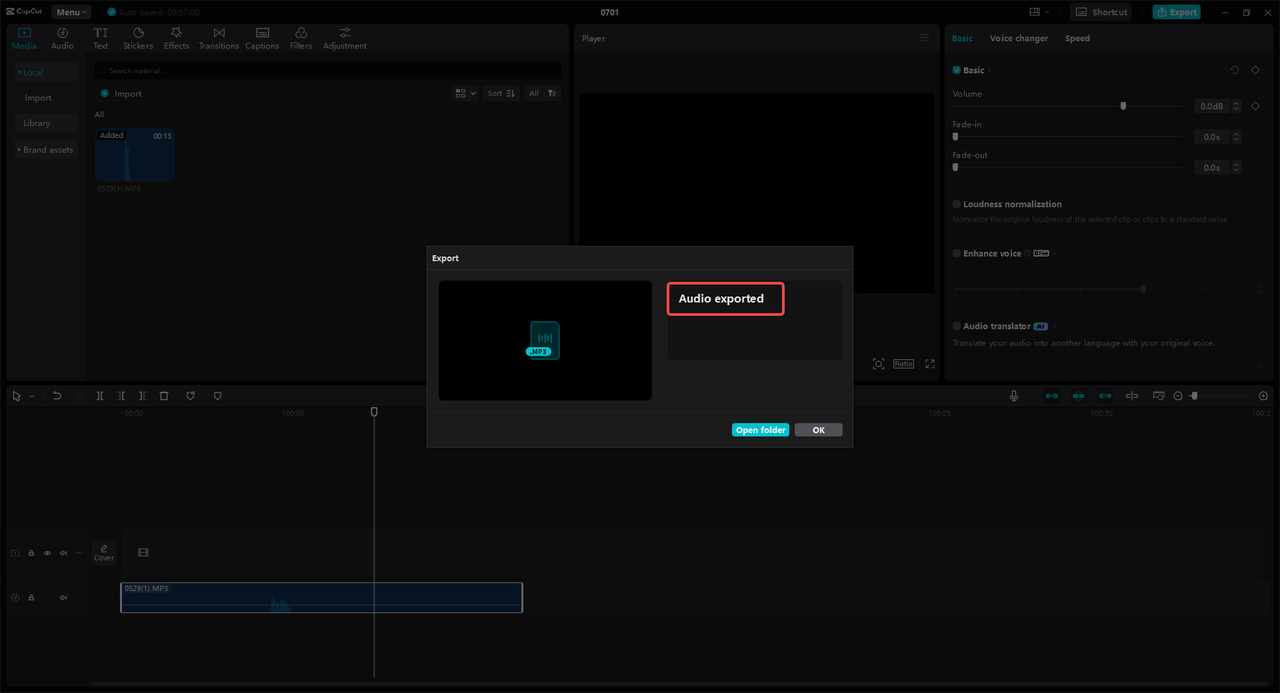Click the first shield marker icon with plus

191,396
